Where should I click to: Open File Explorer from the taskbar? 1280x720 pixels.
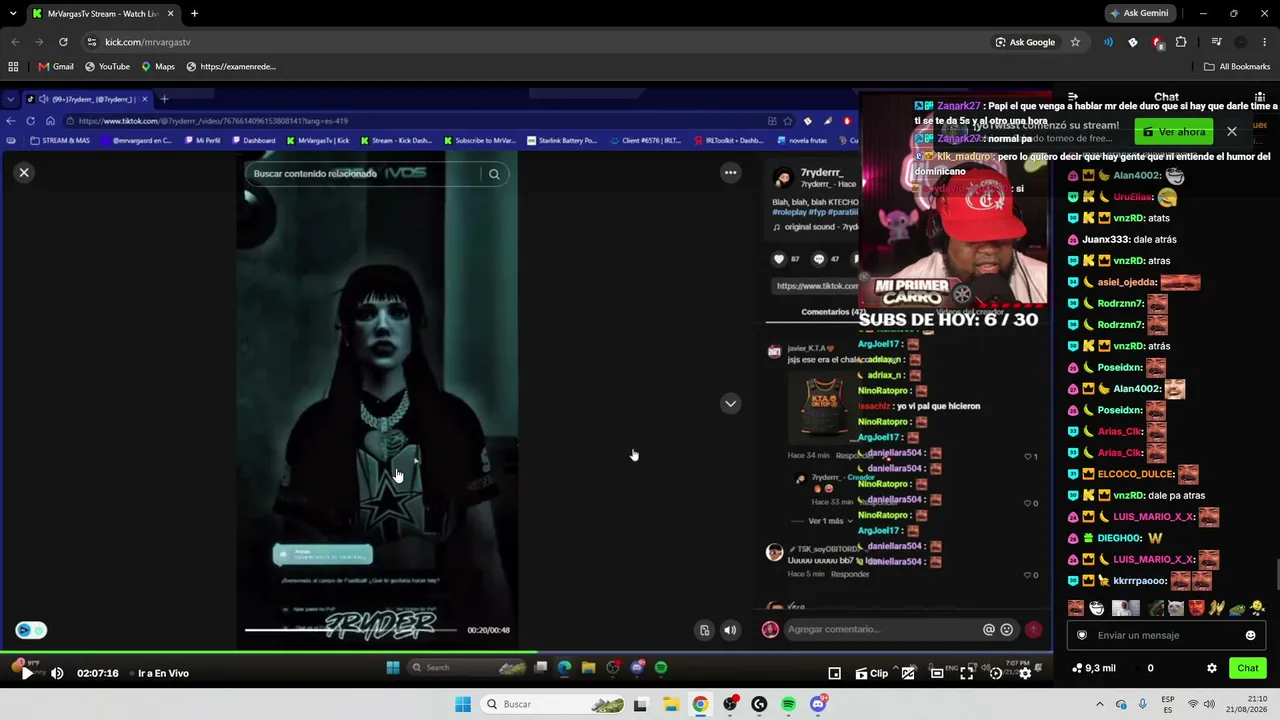coord(670,704)
